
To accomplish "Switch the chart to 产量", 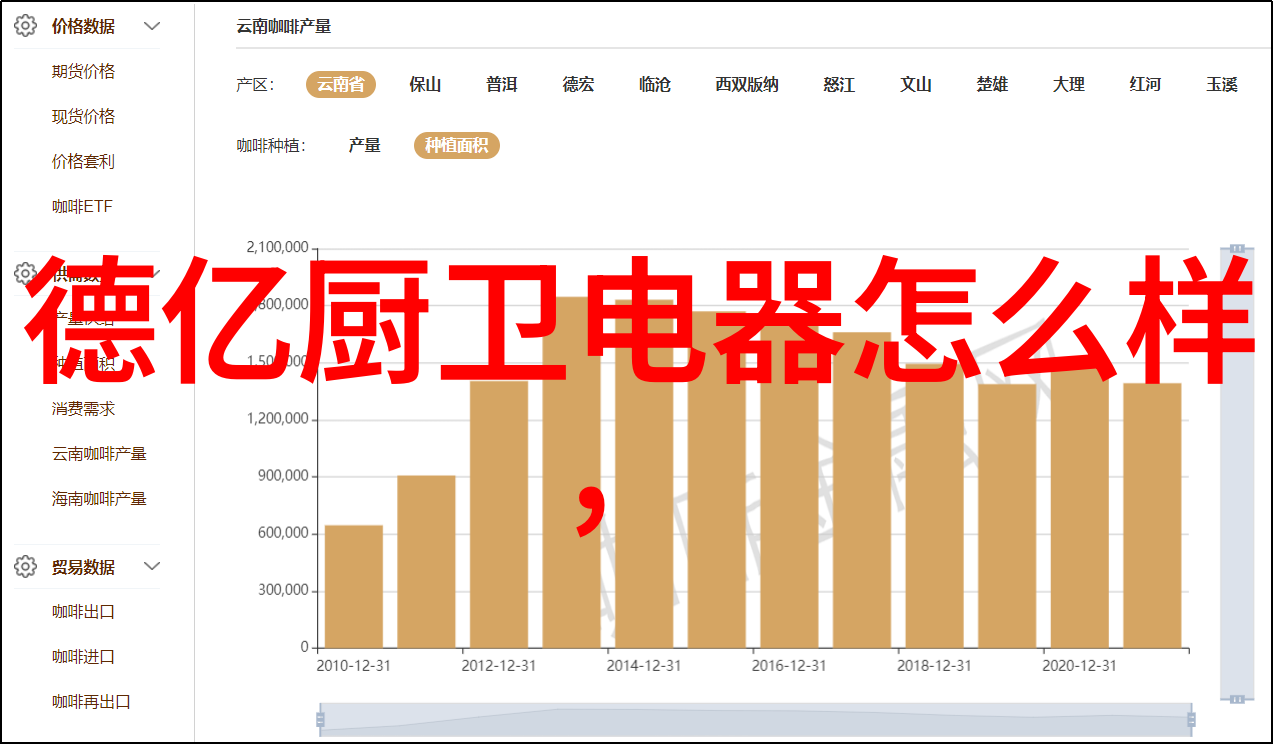I will coord(365,146).
